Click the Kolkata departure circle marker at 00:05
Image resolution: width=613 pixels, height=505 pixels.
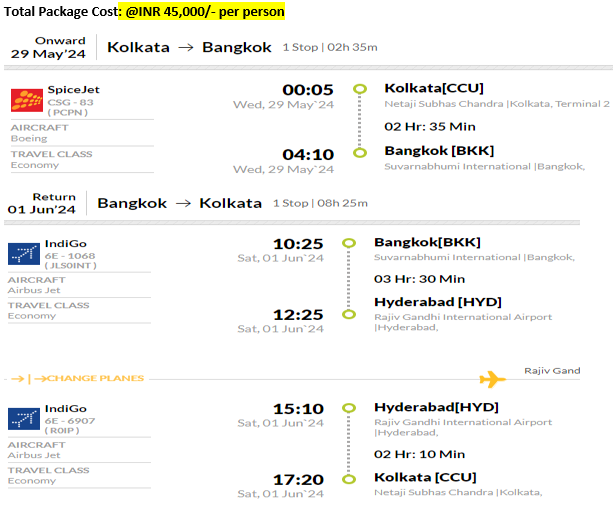360,89
